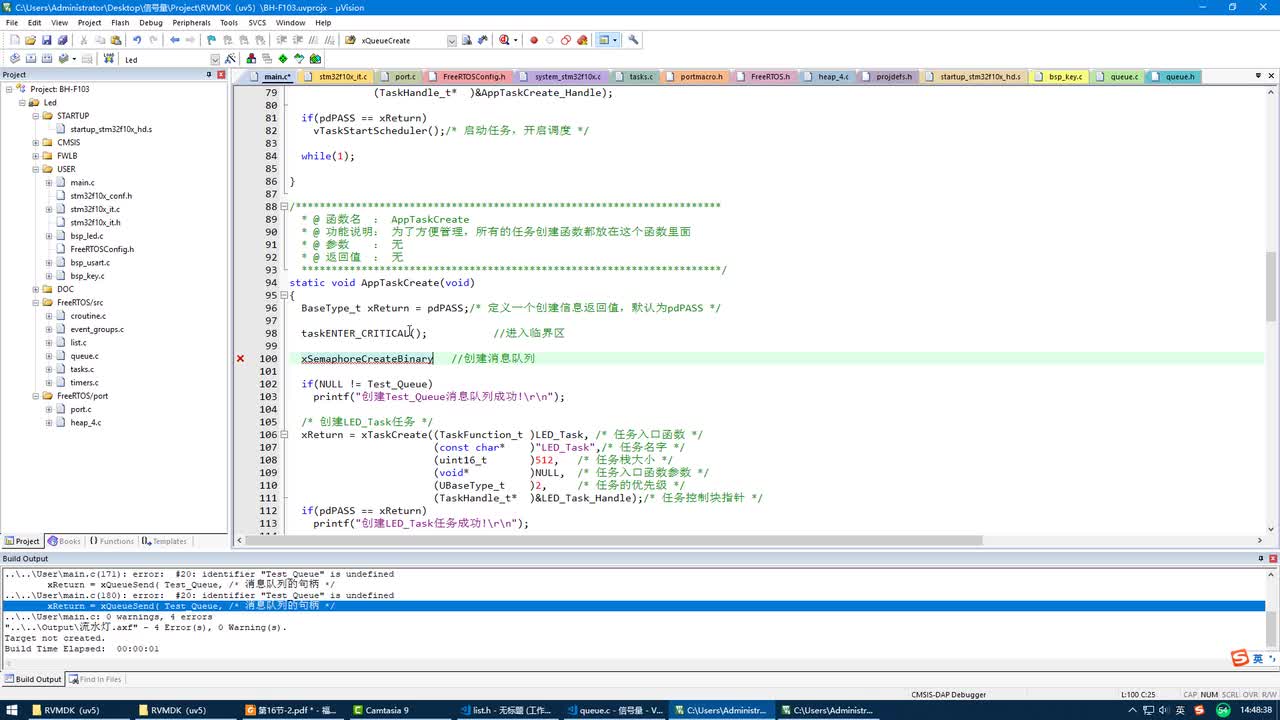Open the Project menu
Viewport: 1280px width, 720px height.
tap(89, 22)
